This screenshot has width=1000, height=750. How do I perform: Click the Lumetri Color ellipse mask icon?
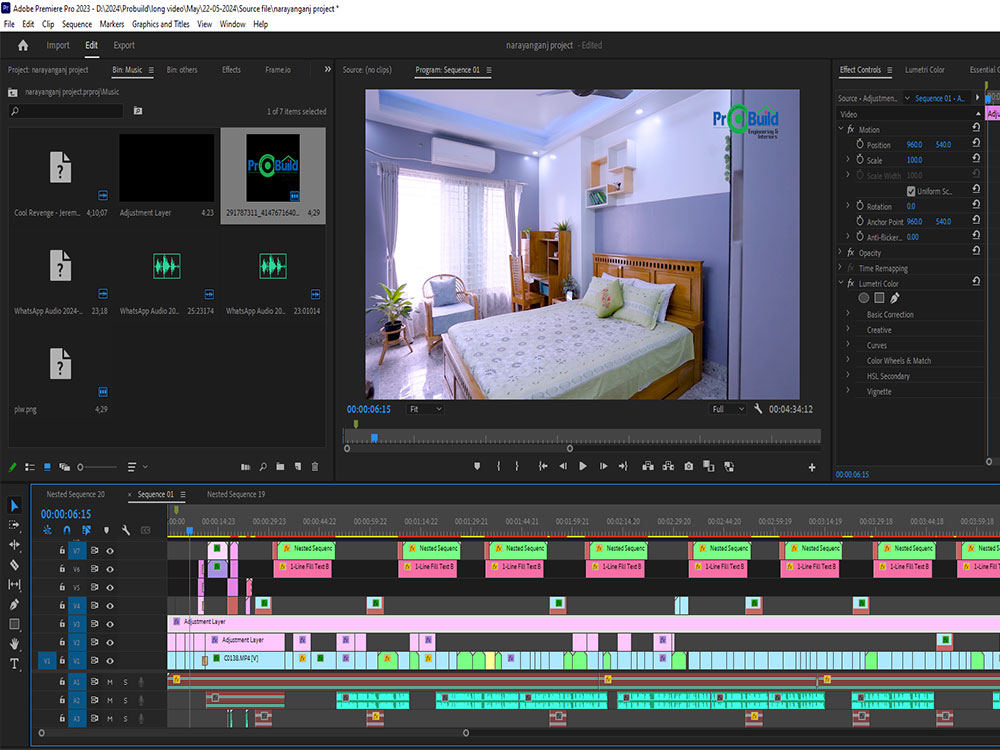(864, 298)
